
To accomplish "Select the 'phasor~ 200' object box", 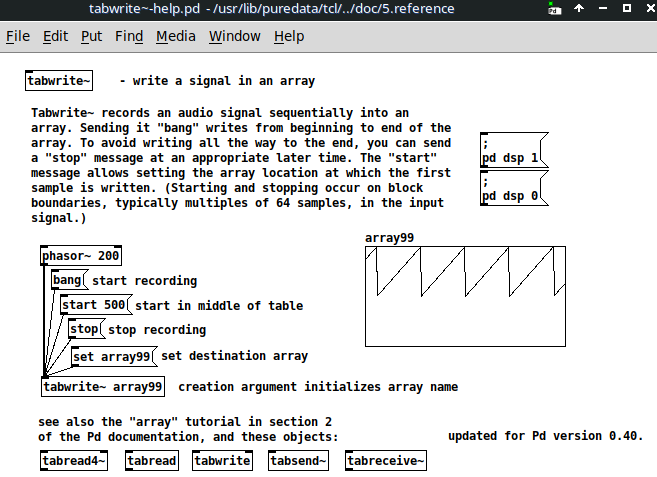I will click(81, 256).
